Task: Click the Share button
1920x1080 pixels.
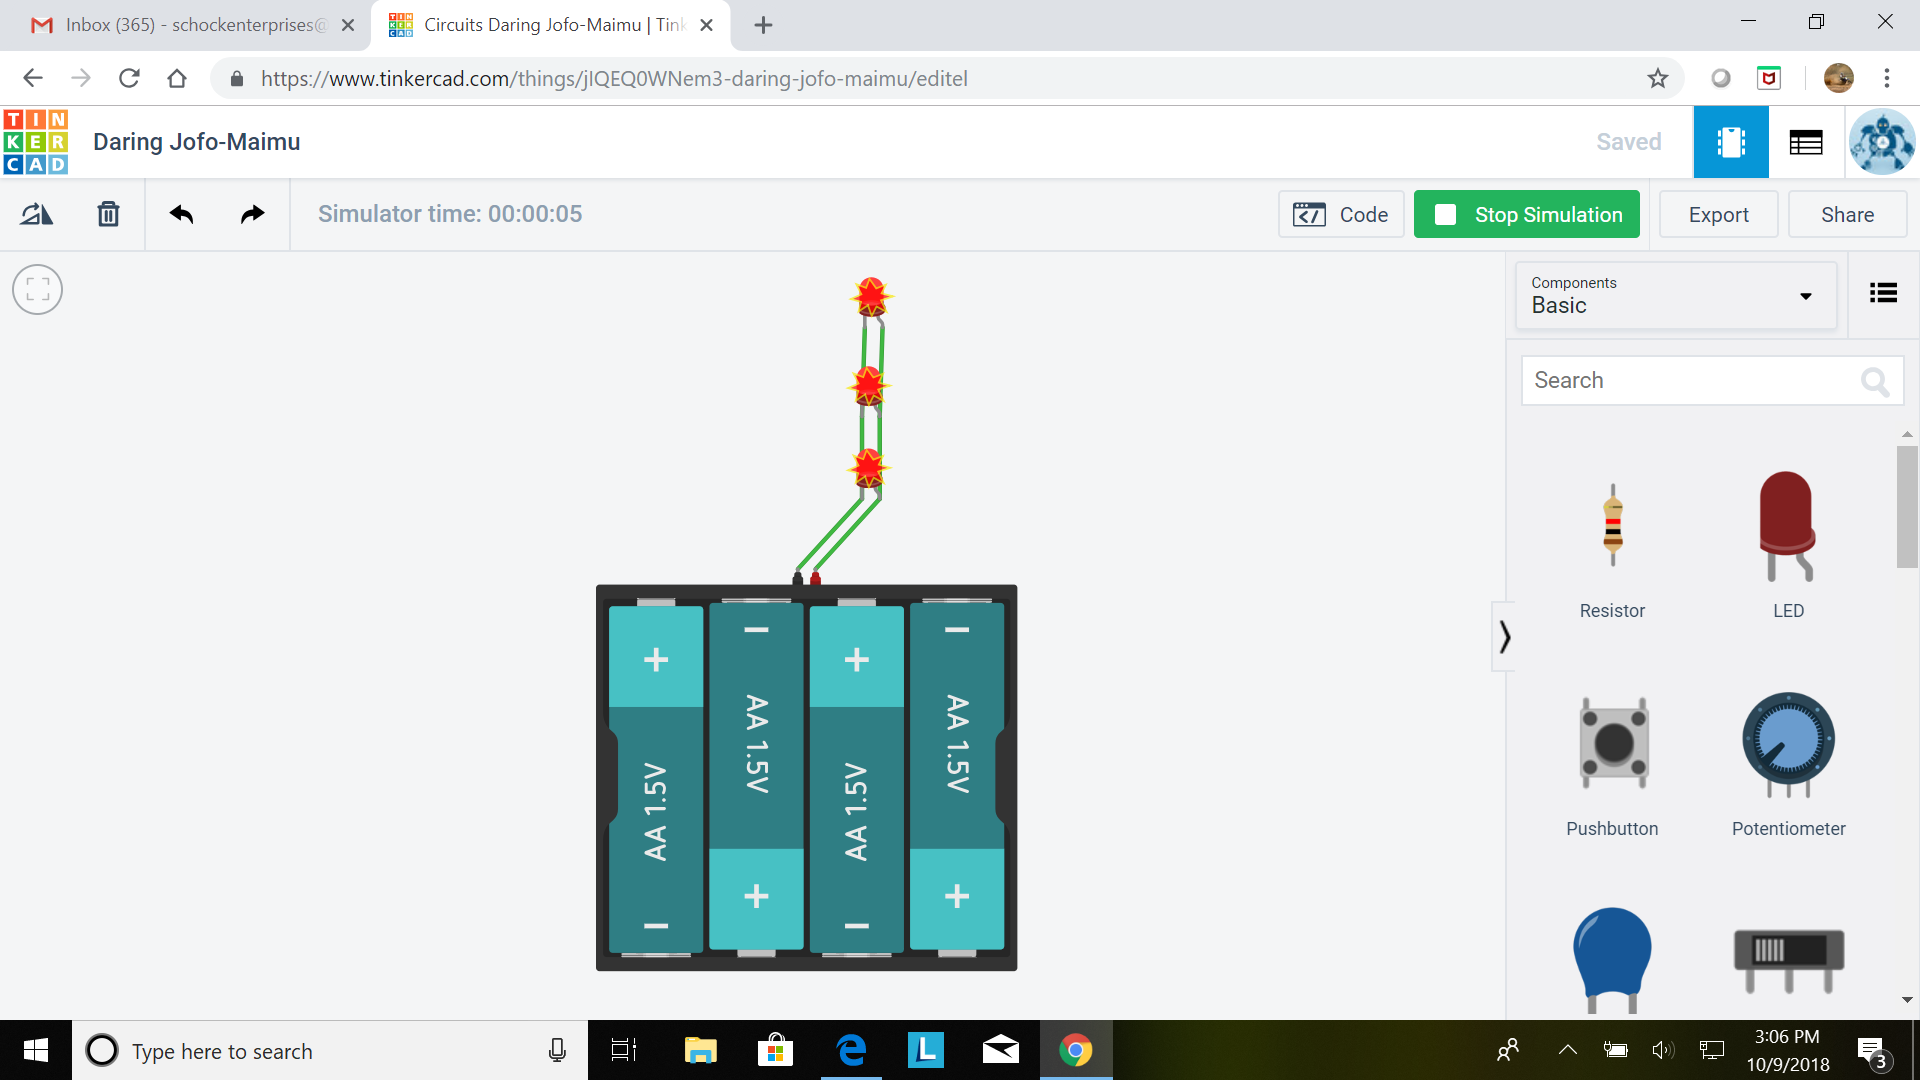Action: (x=1847, y=214)
